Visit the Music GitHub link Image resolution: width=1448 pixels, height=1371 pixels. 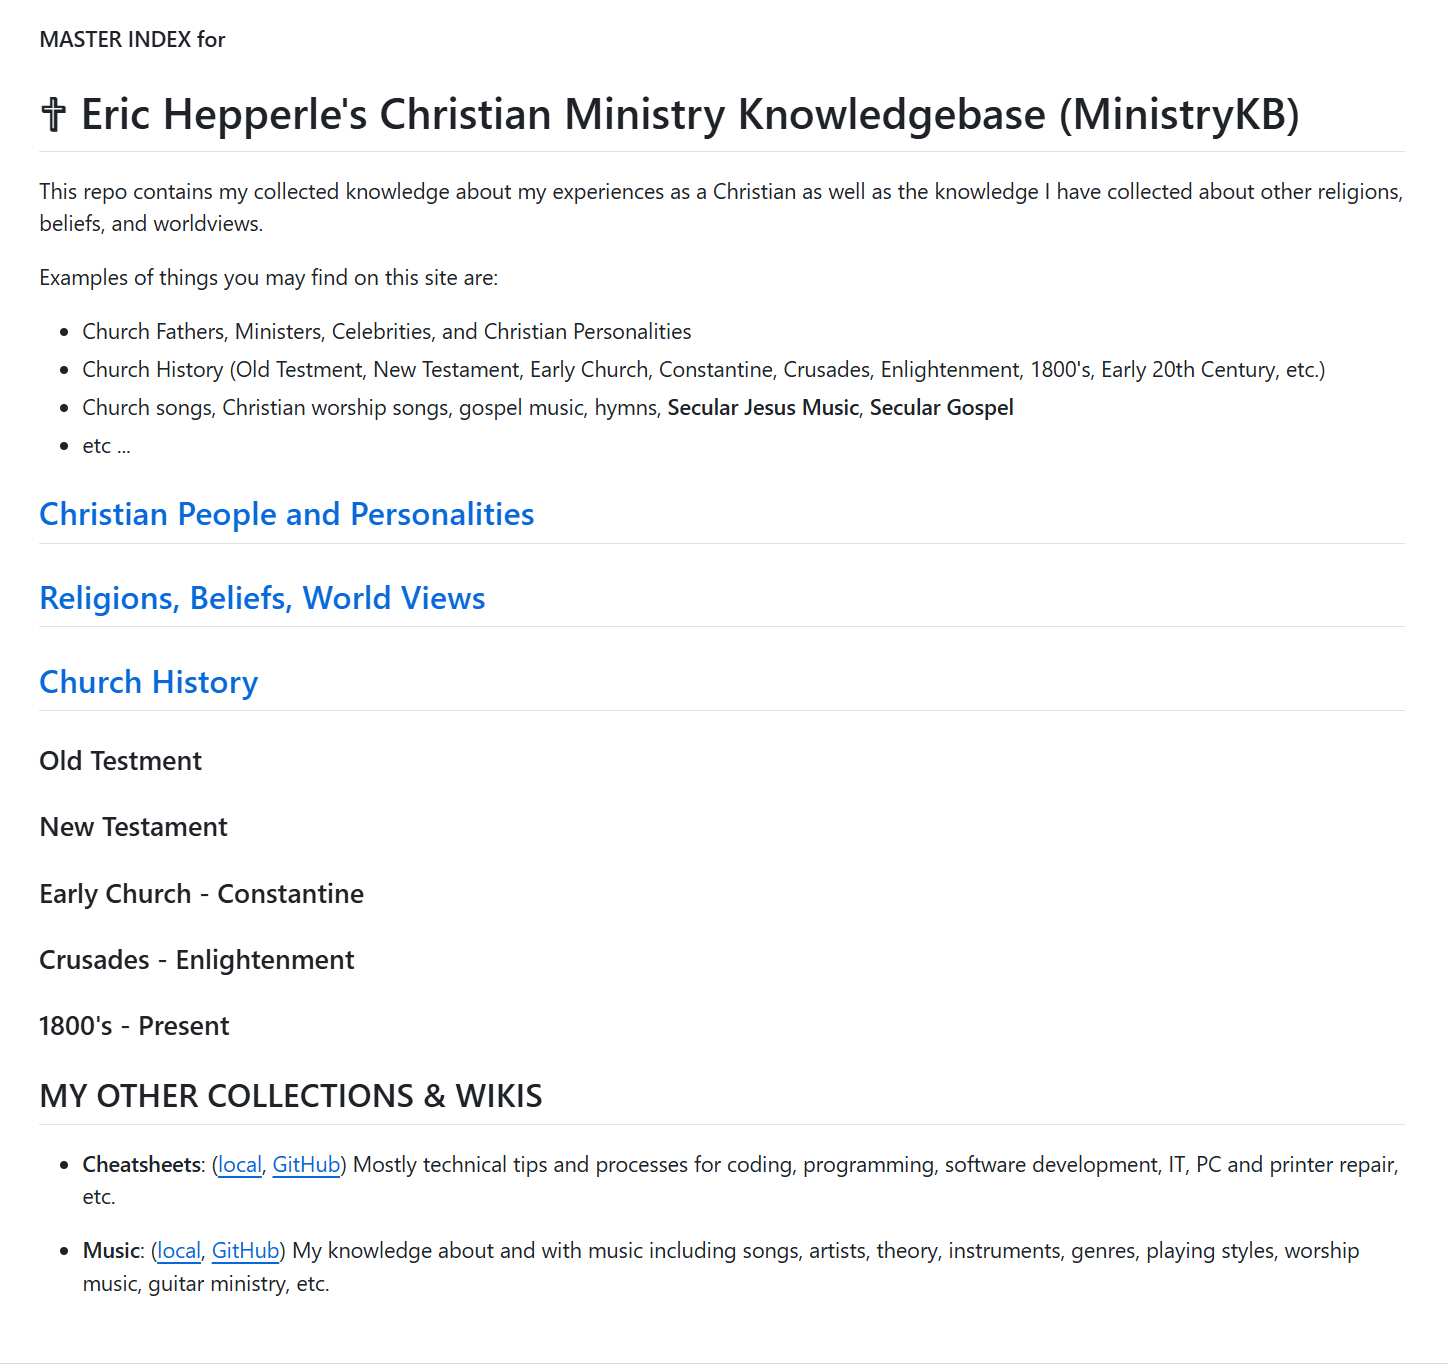click(245, 1251)
